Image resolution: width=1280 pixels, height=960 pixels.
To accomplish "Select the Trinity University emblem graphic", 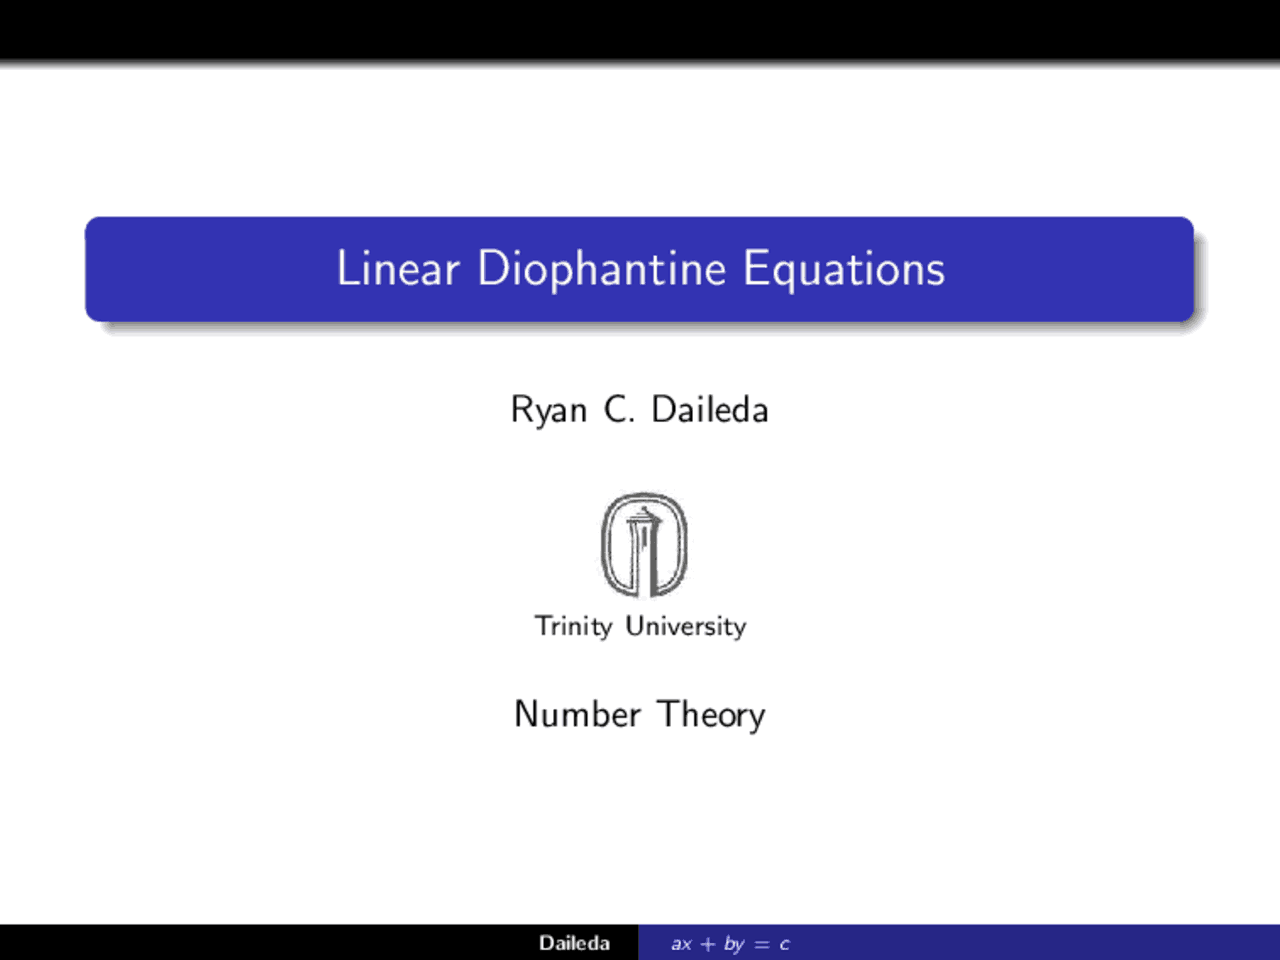I will point(640,543).
